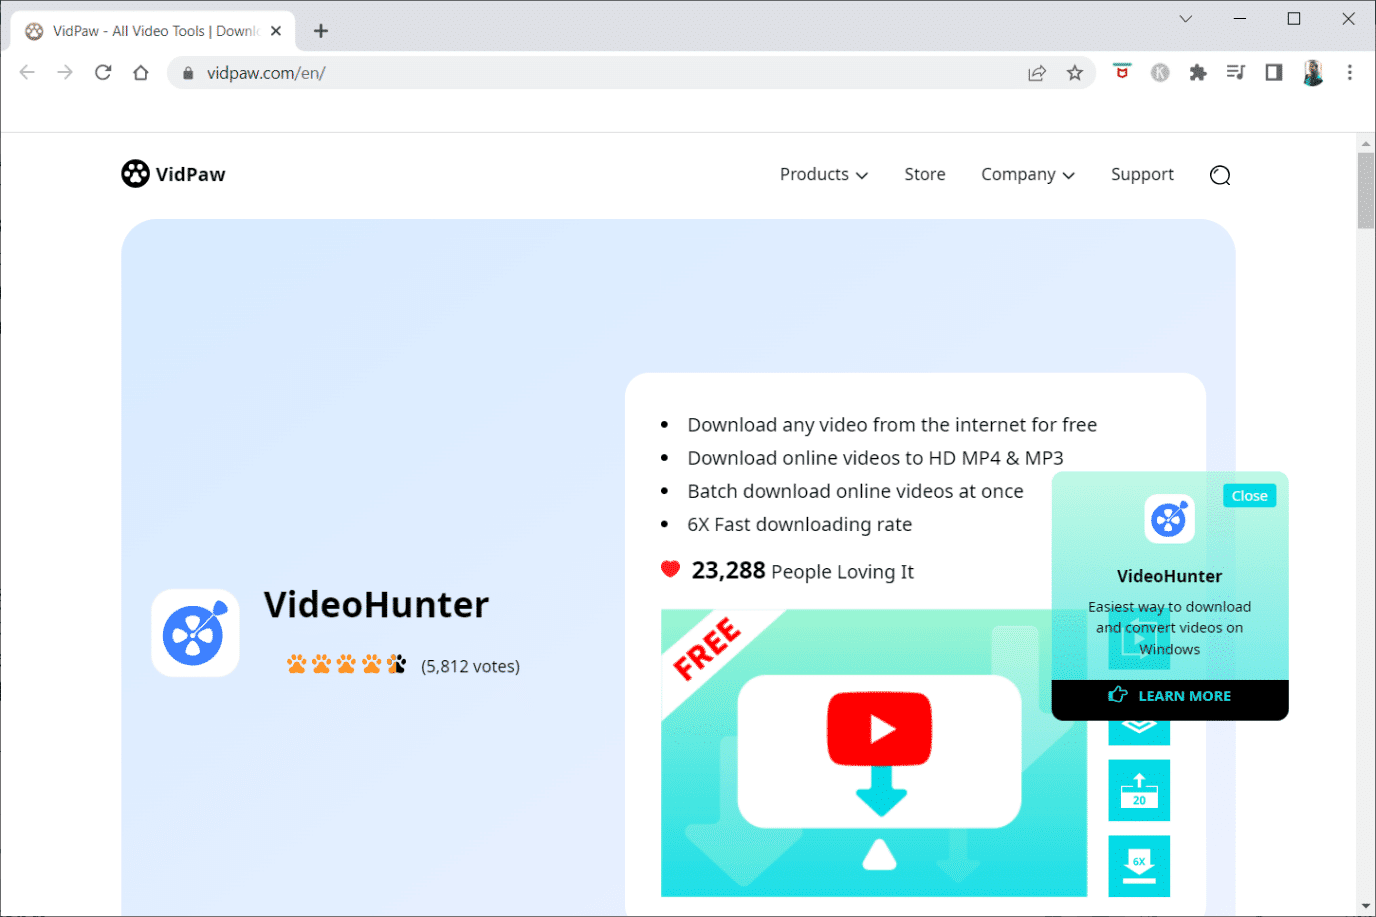Open the Extensions puzzle icon
Image resolution: width=1376 pixels, height=917 pixels.
pos(1198,72)
